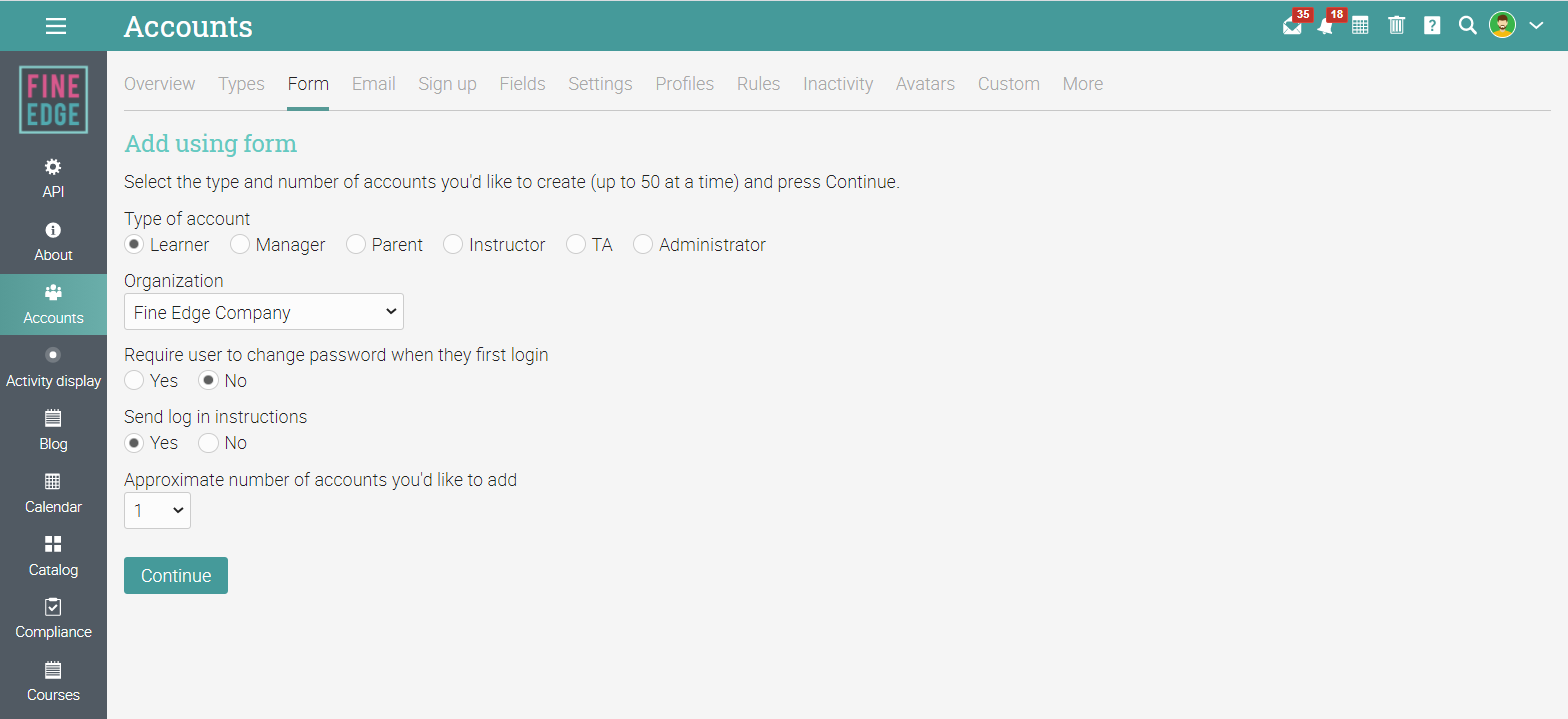This screenshot has height=719, width=1568.
Task: Open API in the sidebar
Action: [53, 180]
